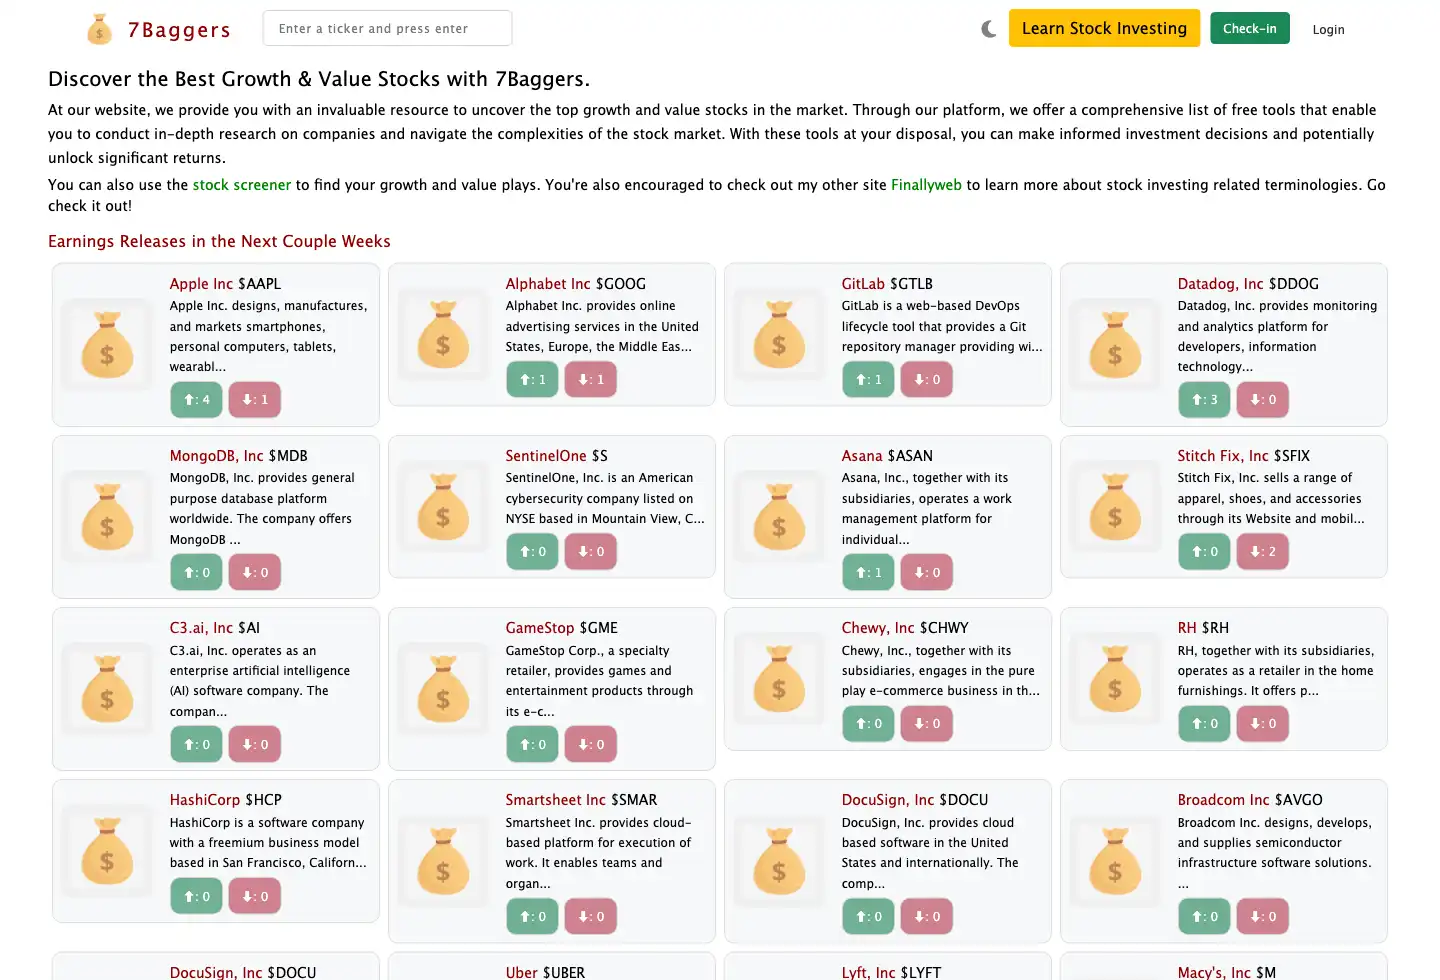Downvote Alphabet Inc stock

[x=591, y=380]
